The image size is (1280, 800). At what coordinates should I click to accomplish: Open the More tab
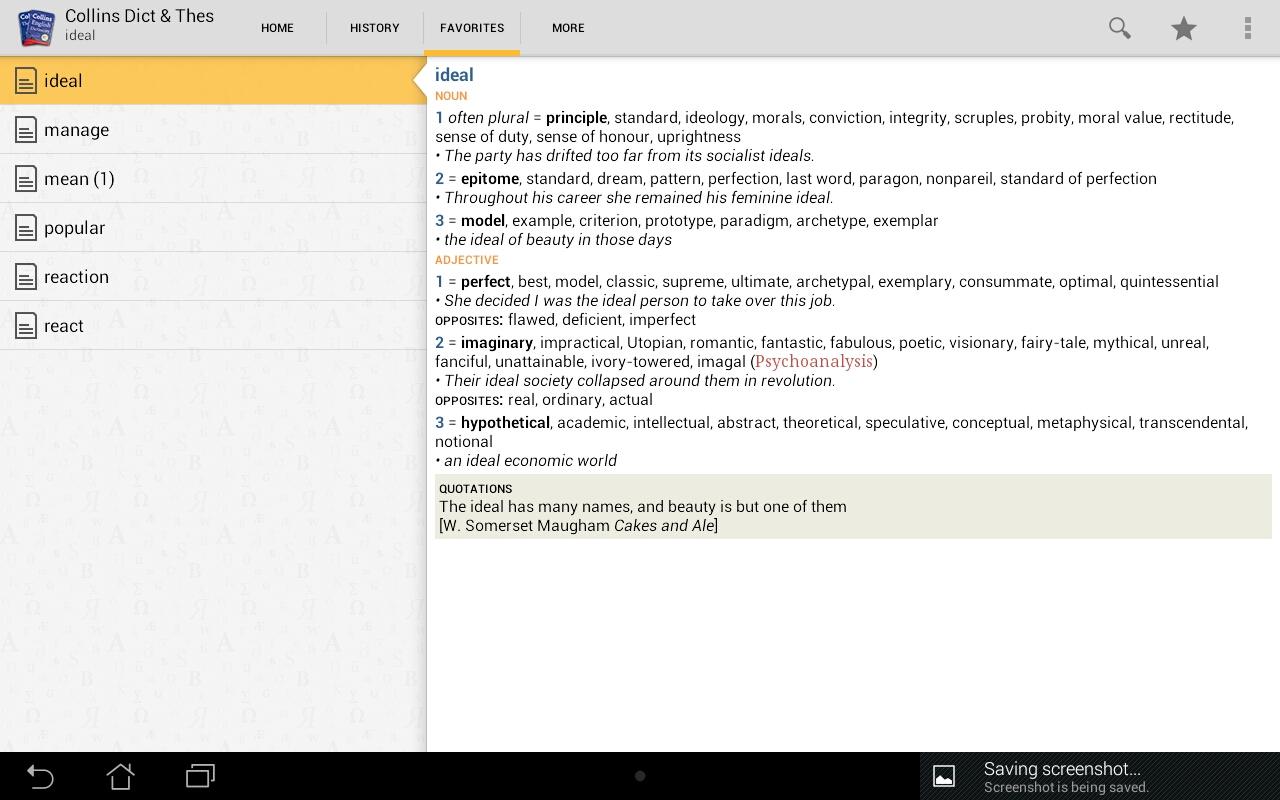pyautogui.click(x=568, y=28)
